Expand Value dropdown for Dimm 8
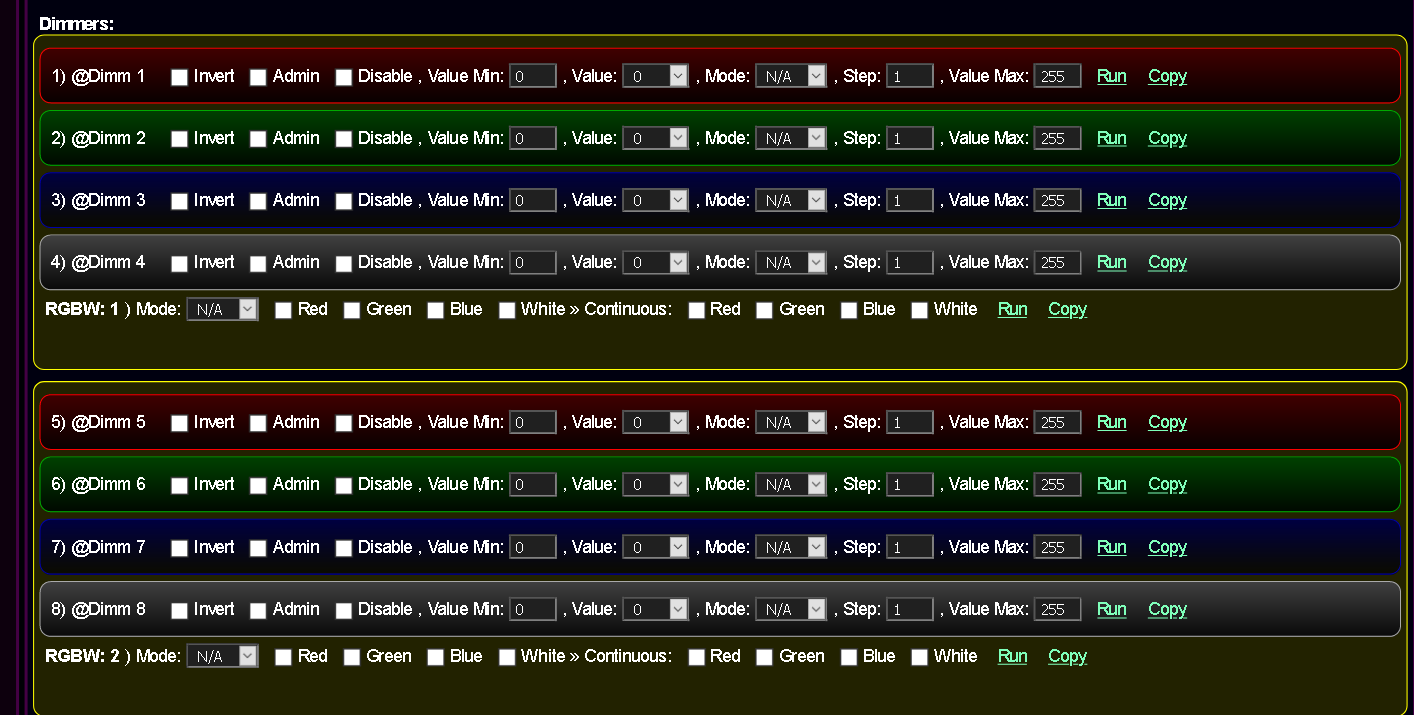Screen dimensions: 1414x715 click(x=656, y=609)
